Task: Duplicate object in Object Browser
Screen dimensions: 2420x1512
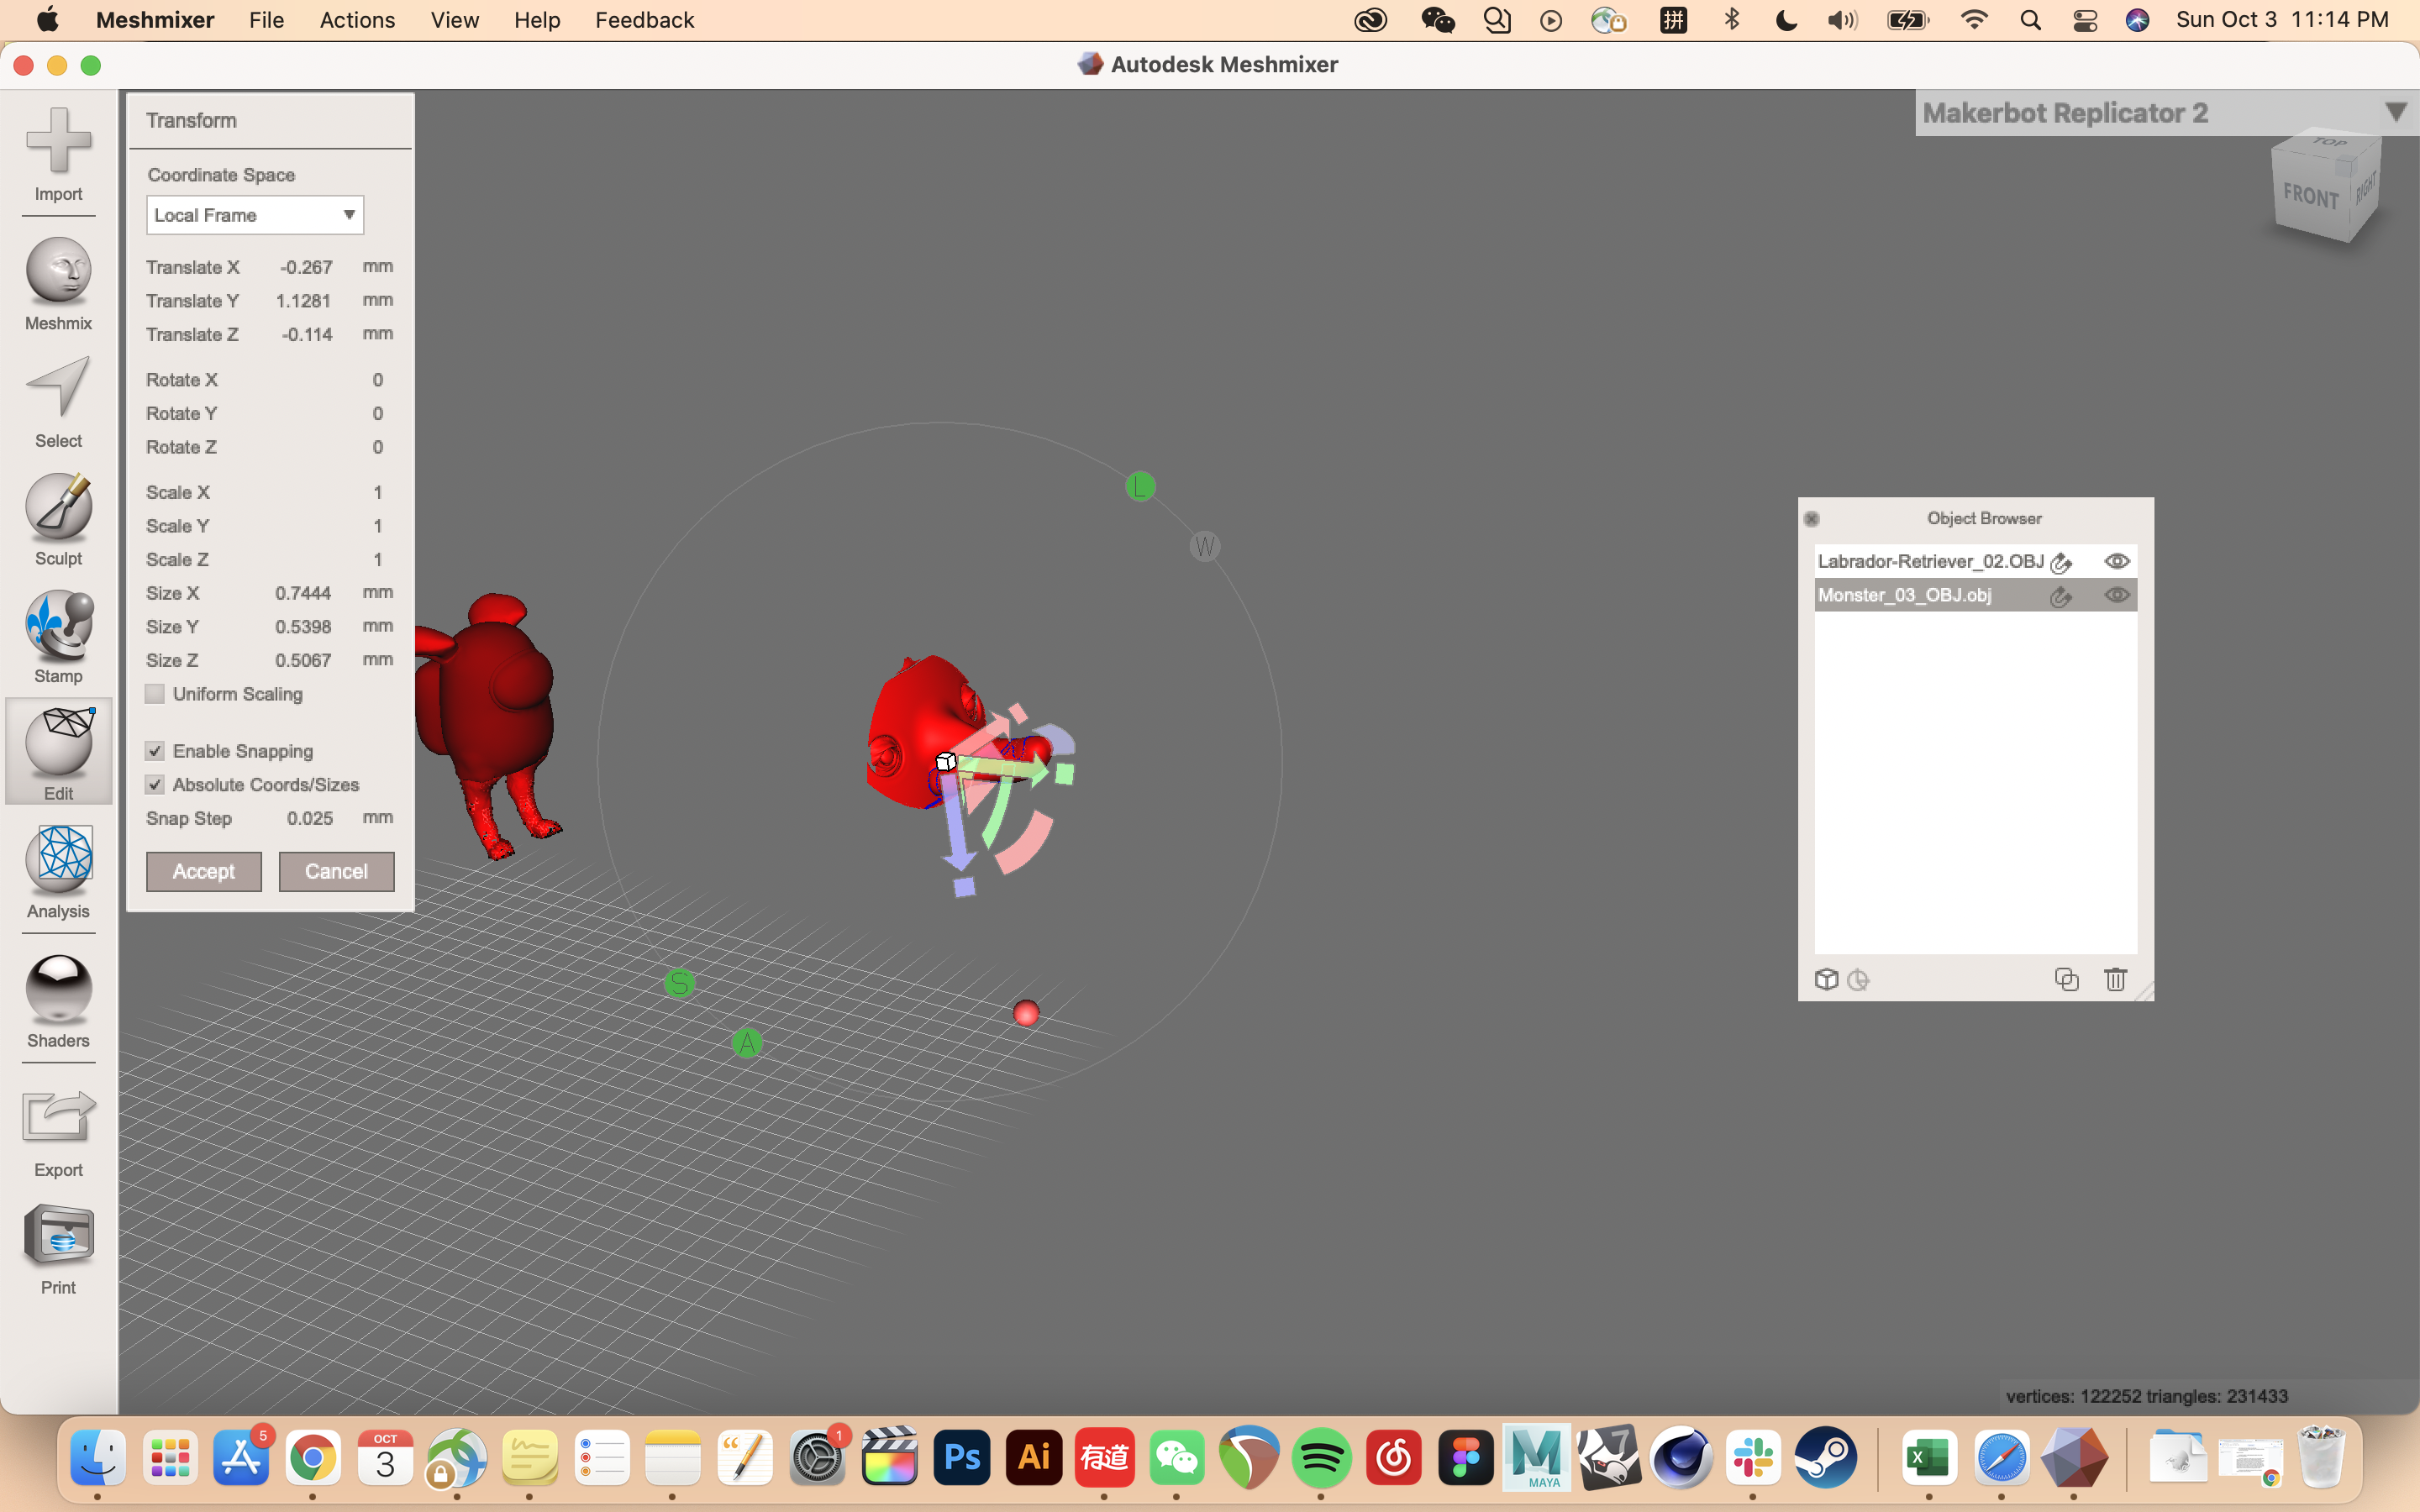Action: 2066,980
